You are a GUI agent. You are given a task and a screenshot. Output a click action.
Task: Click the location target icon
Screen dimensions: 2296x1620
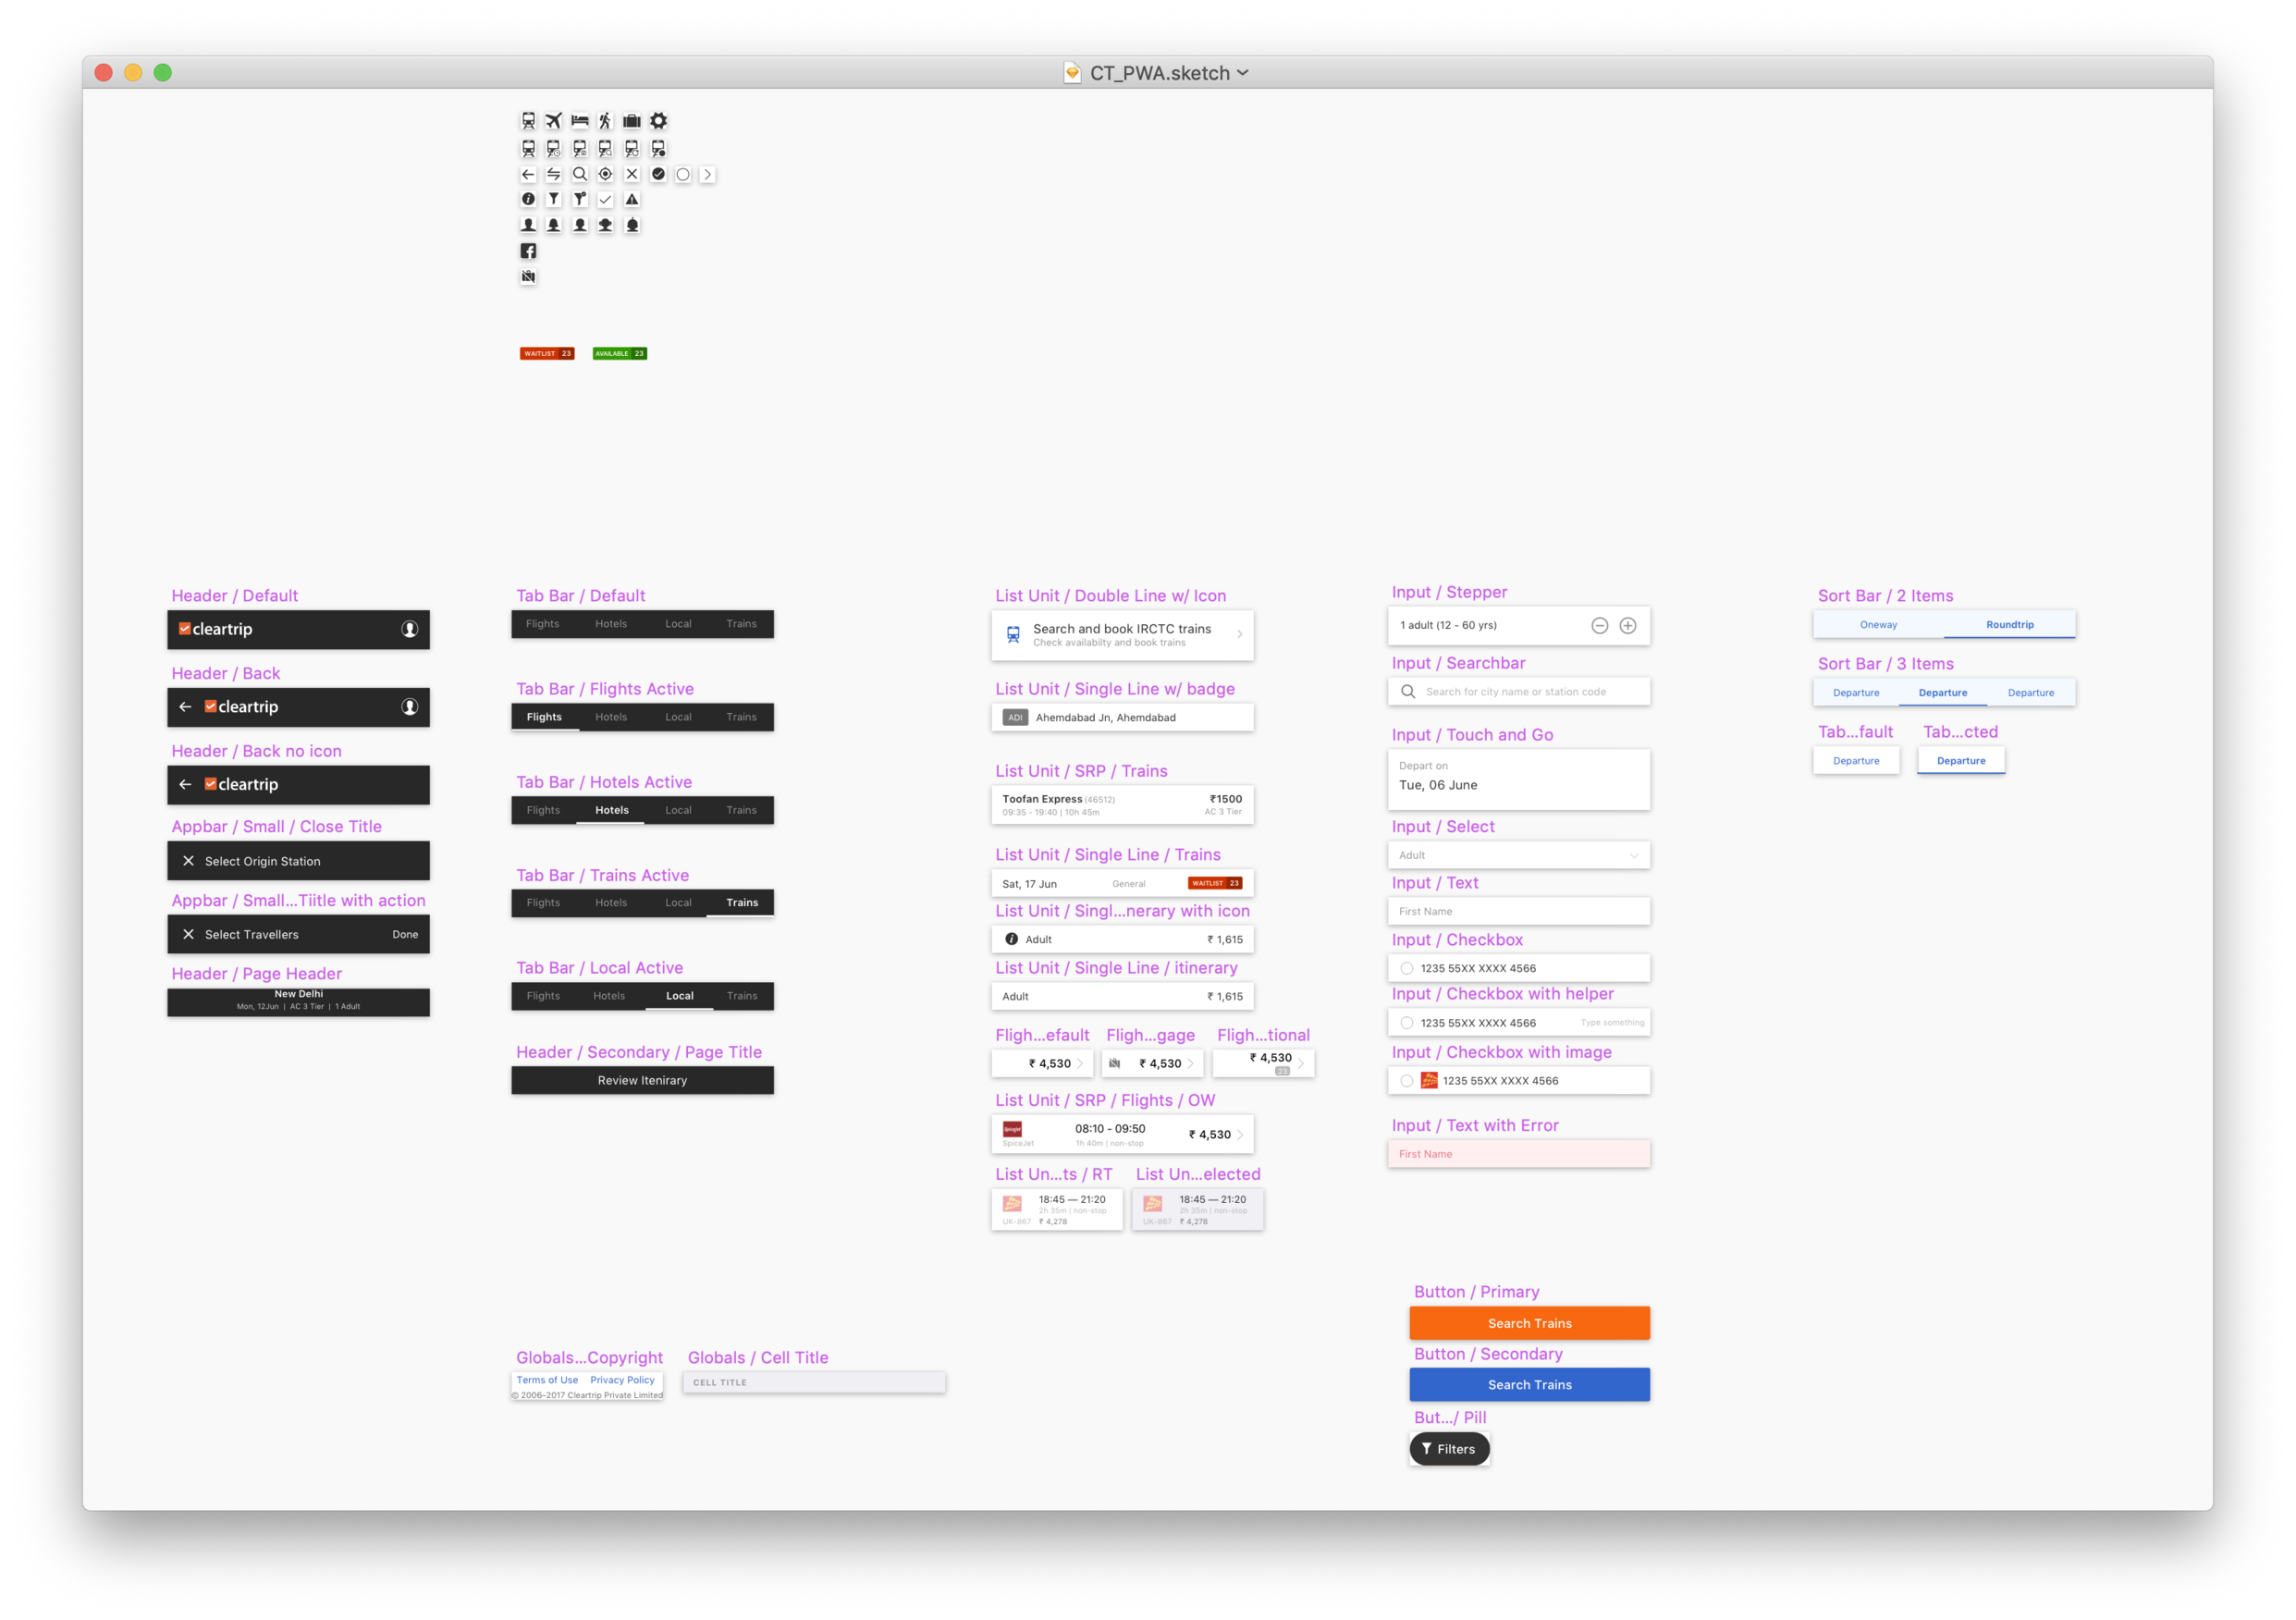[605, 174]
